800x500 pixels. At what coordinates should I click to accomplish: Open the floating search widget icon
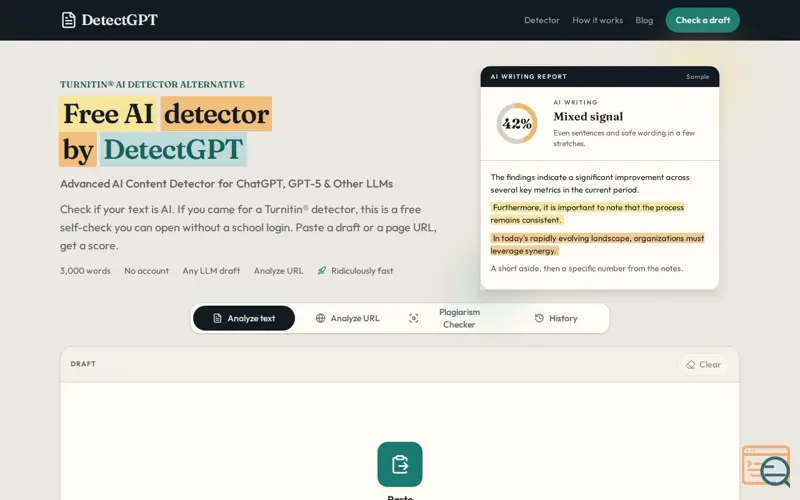click(767, 466)
